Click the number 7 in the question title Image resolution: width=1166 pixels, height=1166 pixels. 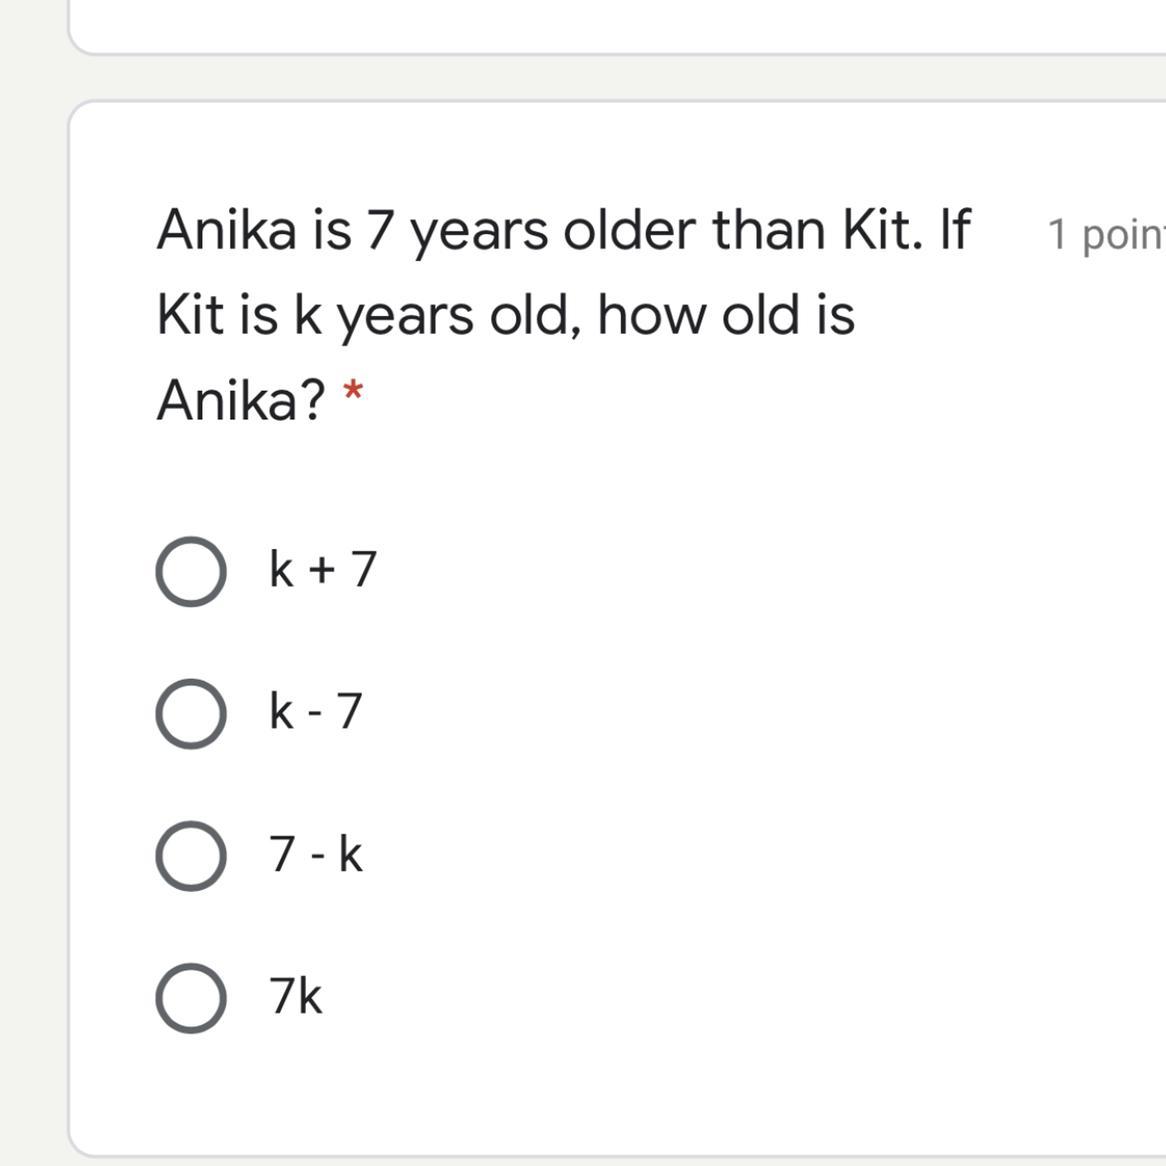click(x=379, y=230)
